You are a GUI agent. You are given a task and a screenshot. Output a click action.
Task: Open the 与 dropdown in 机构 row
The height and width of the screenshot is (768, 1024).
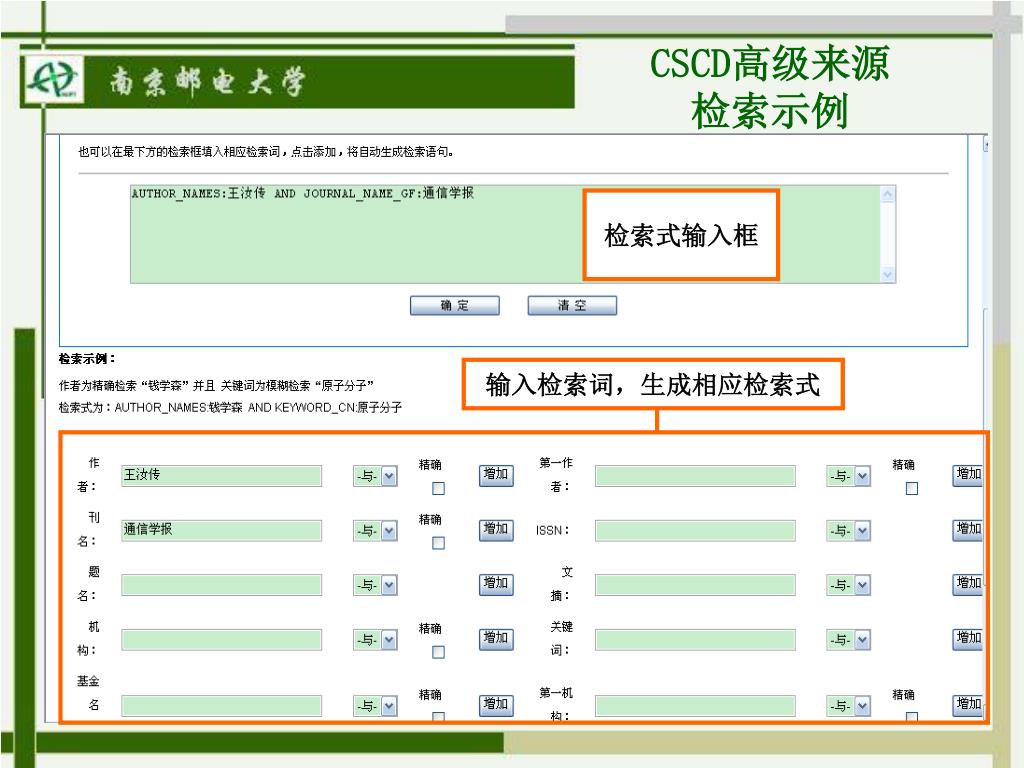pyautogui.click(x=376, y=640)
